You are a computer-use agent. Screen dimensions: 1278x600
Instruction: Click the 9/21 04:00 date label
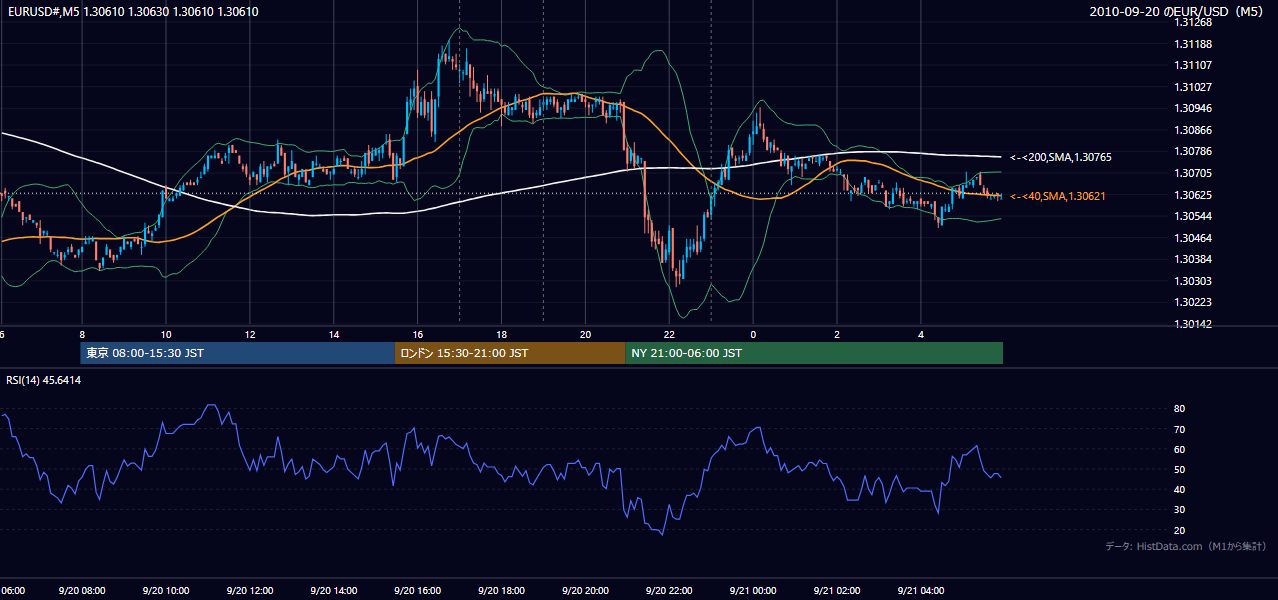[x=922, y=591]
